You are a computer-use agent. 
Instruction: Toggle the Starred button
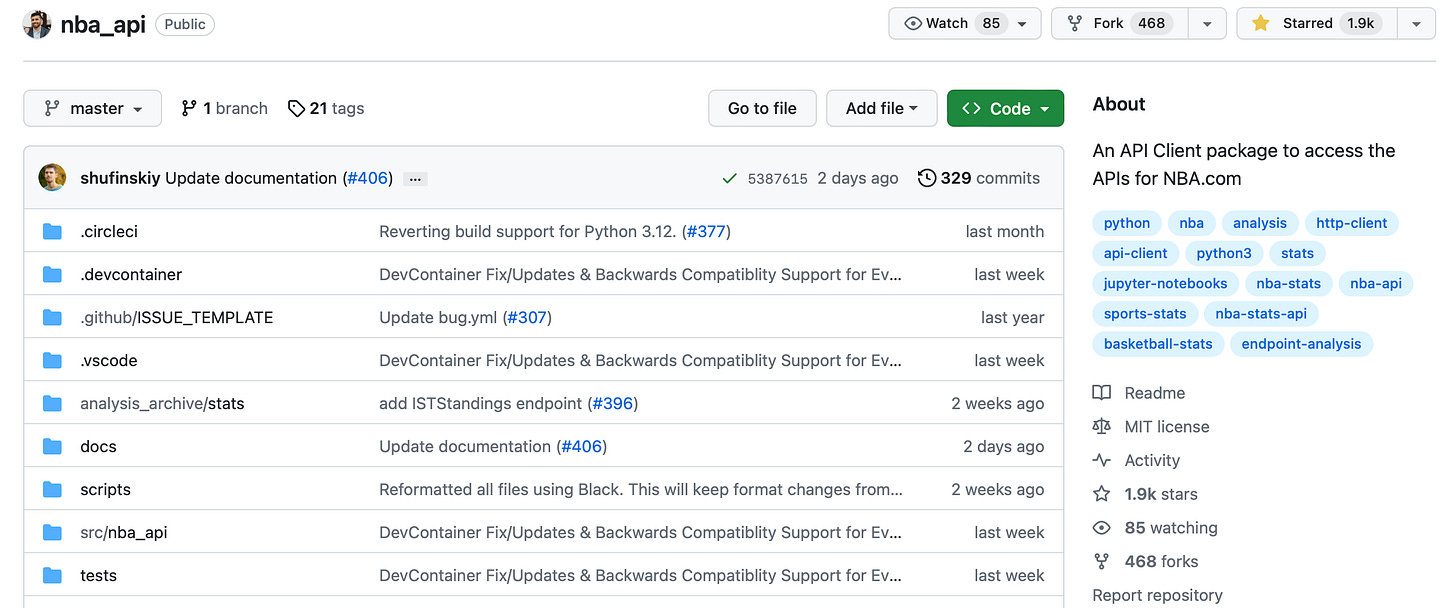(1317, 23)
